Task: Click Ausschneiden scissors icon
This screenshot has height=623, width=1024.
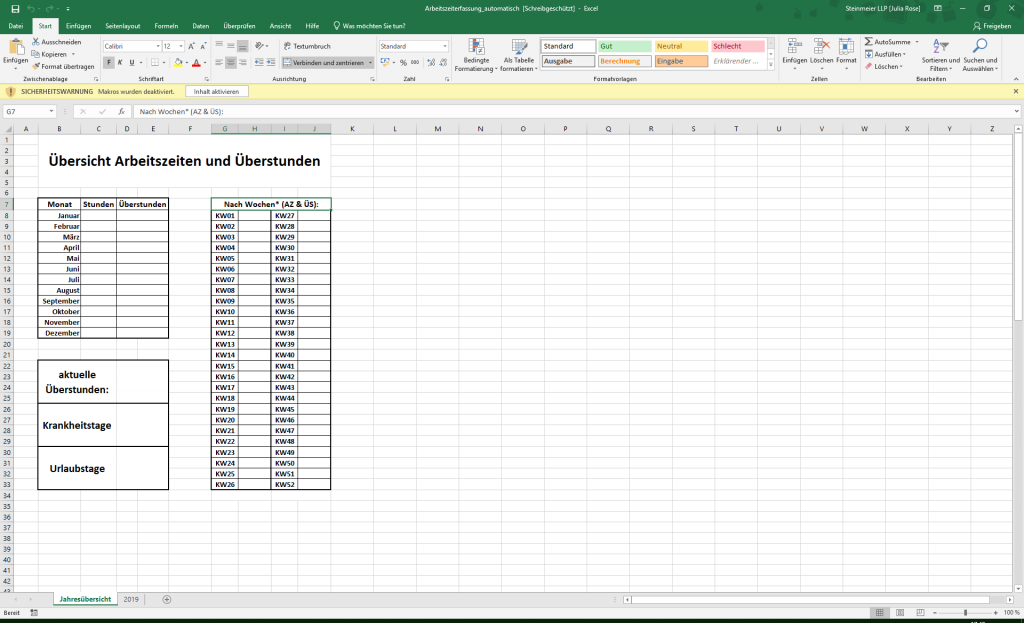Action: pos(36,42)
